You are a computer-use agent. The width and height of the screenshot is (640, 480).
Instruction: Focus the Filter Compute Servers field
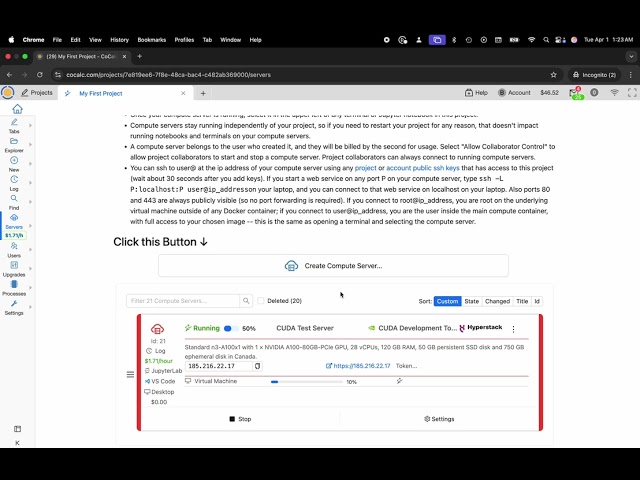click(183, 301)
